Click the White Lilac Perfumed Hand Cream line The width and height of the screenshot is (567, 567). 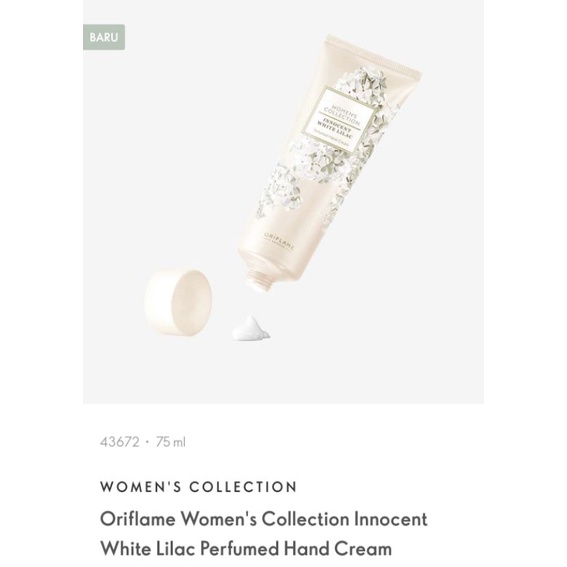pos(246,549)
